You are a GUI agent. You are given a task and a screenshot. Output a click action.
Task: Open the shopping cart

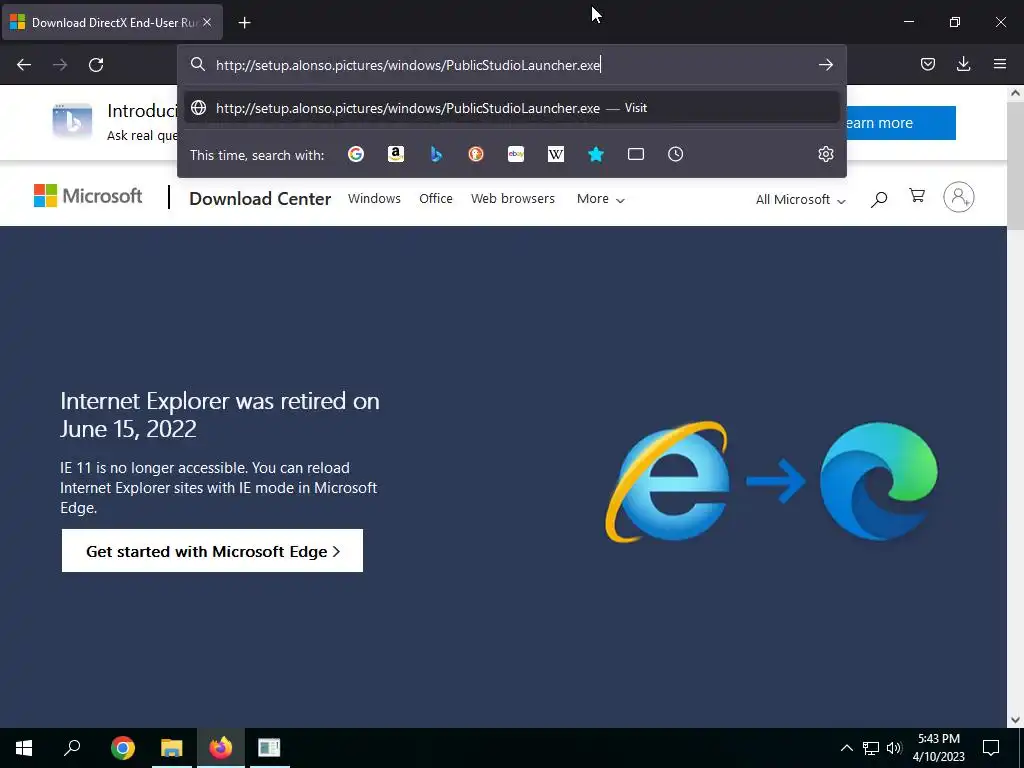click(917, 195)
